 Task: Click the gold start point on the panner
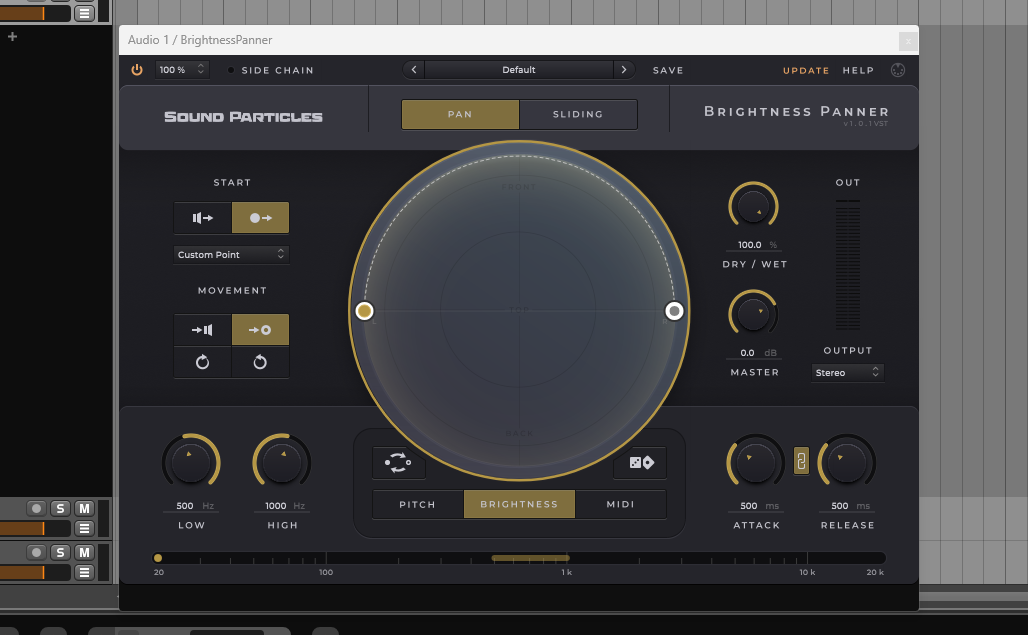[x=365, y=311]
